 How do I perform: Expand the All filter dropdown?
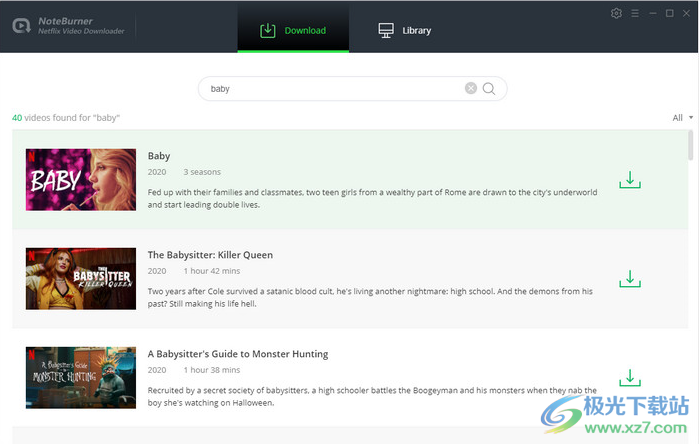(683, 118)
